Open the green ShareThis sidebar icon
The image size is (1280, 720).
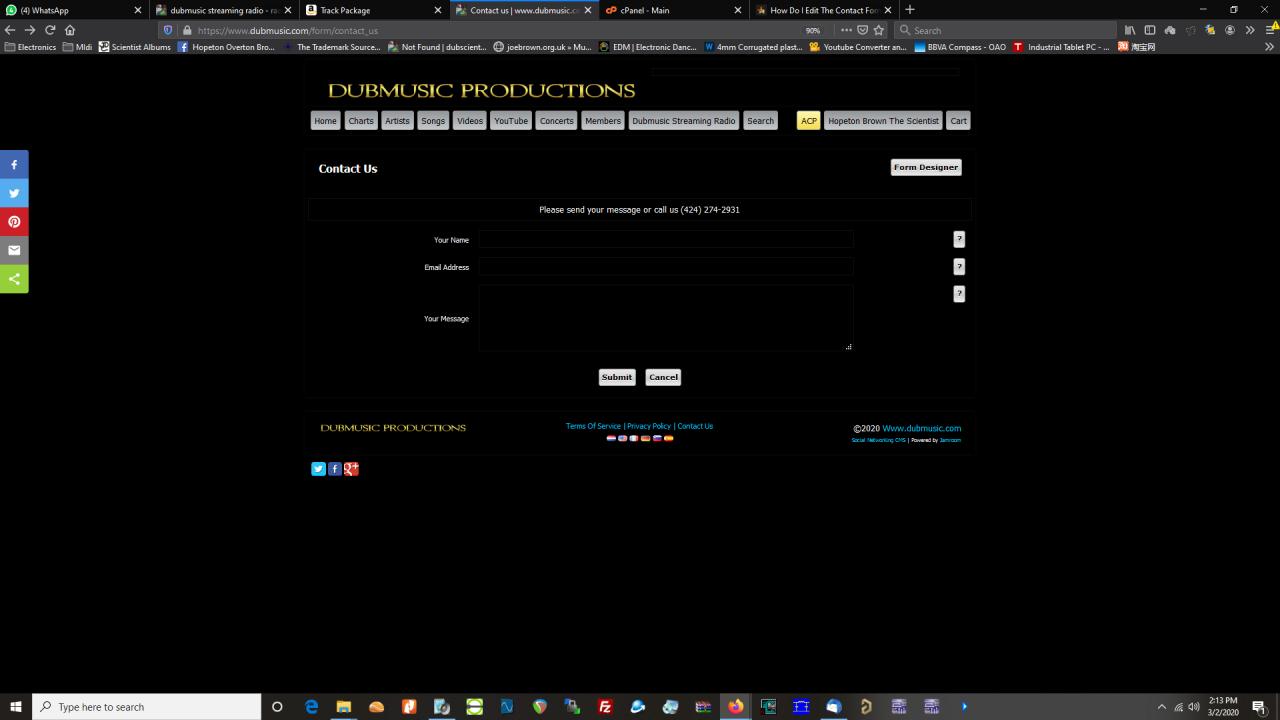(14, 279)
